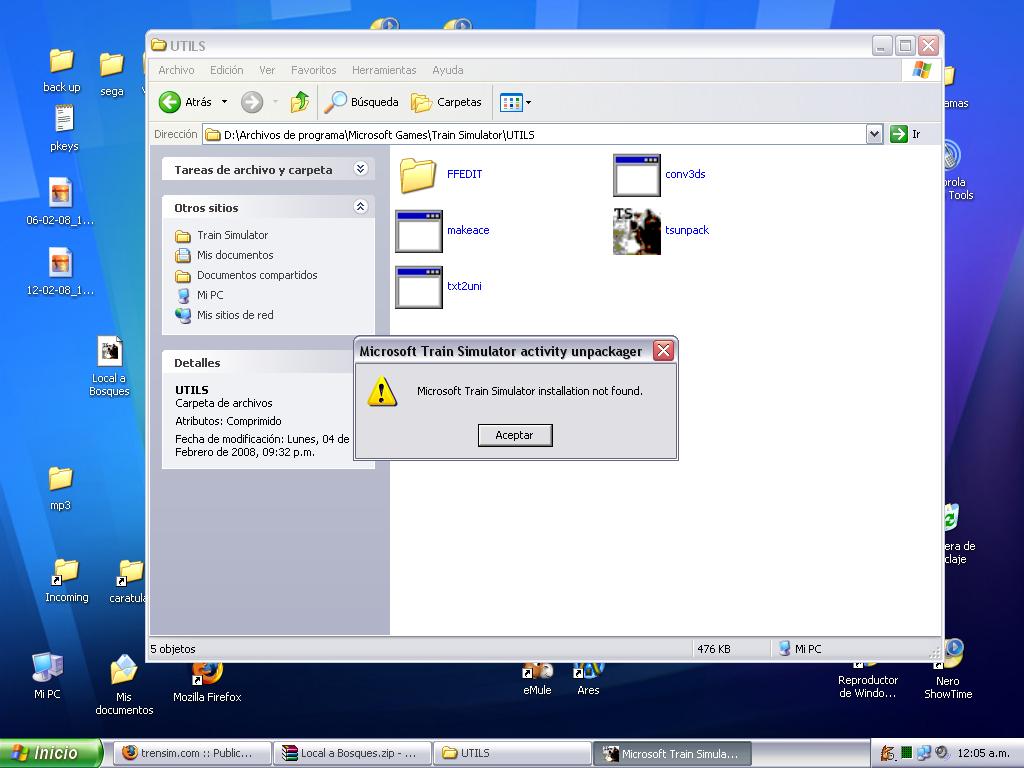Open the tsunpack program icon
Screen dimensions: 1024x768
coord(637,231)
